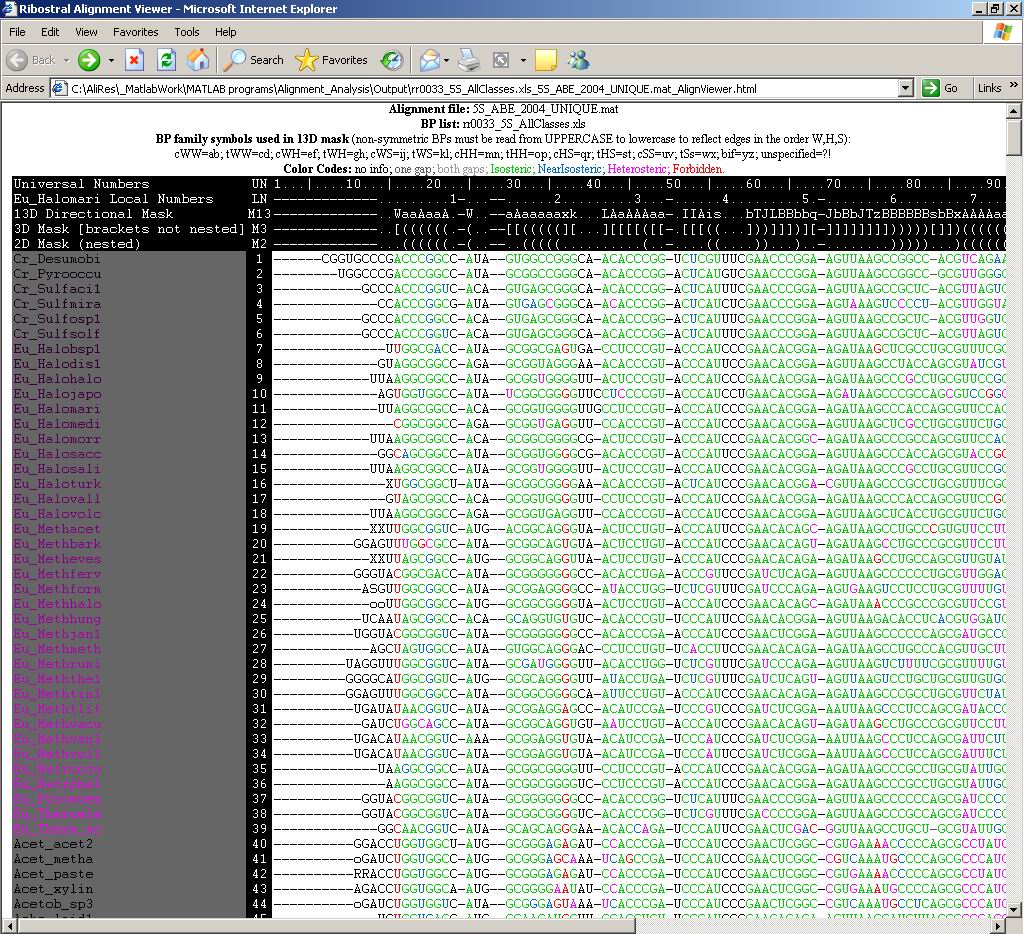Image resolution: width=1024 pixels, height=934 pixels.
Task: Click the Links toolbar label
Action: point(989,88)
